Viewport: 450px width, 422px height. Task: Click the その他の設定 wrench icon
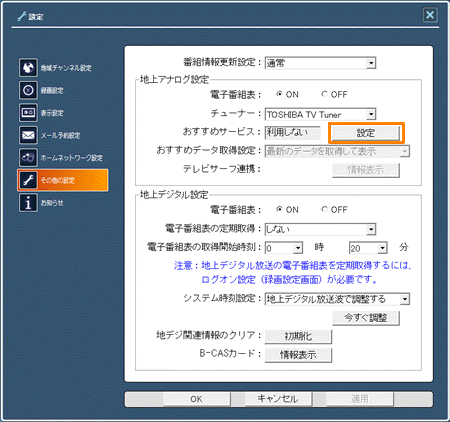click(x=28, y=180)
